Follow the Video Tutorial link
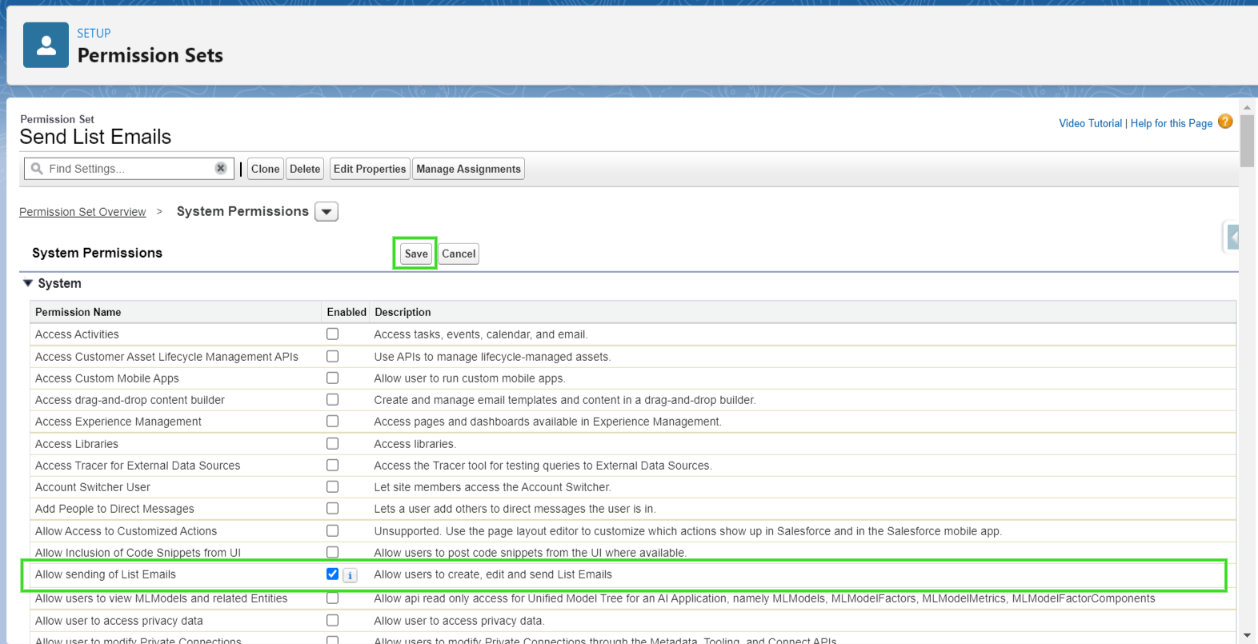Screen dimensions: 1258x644 click(1089, 122)
